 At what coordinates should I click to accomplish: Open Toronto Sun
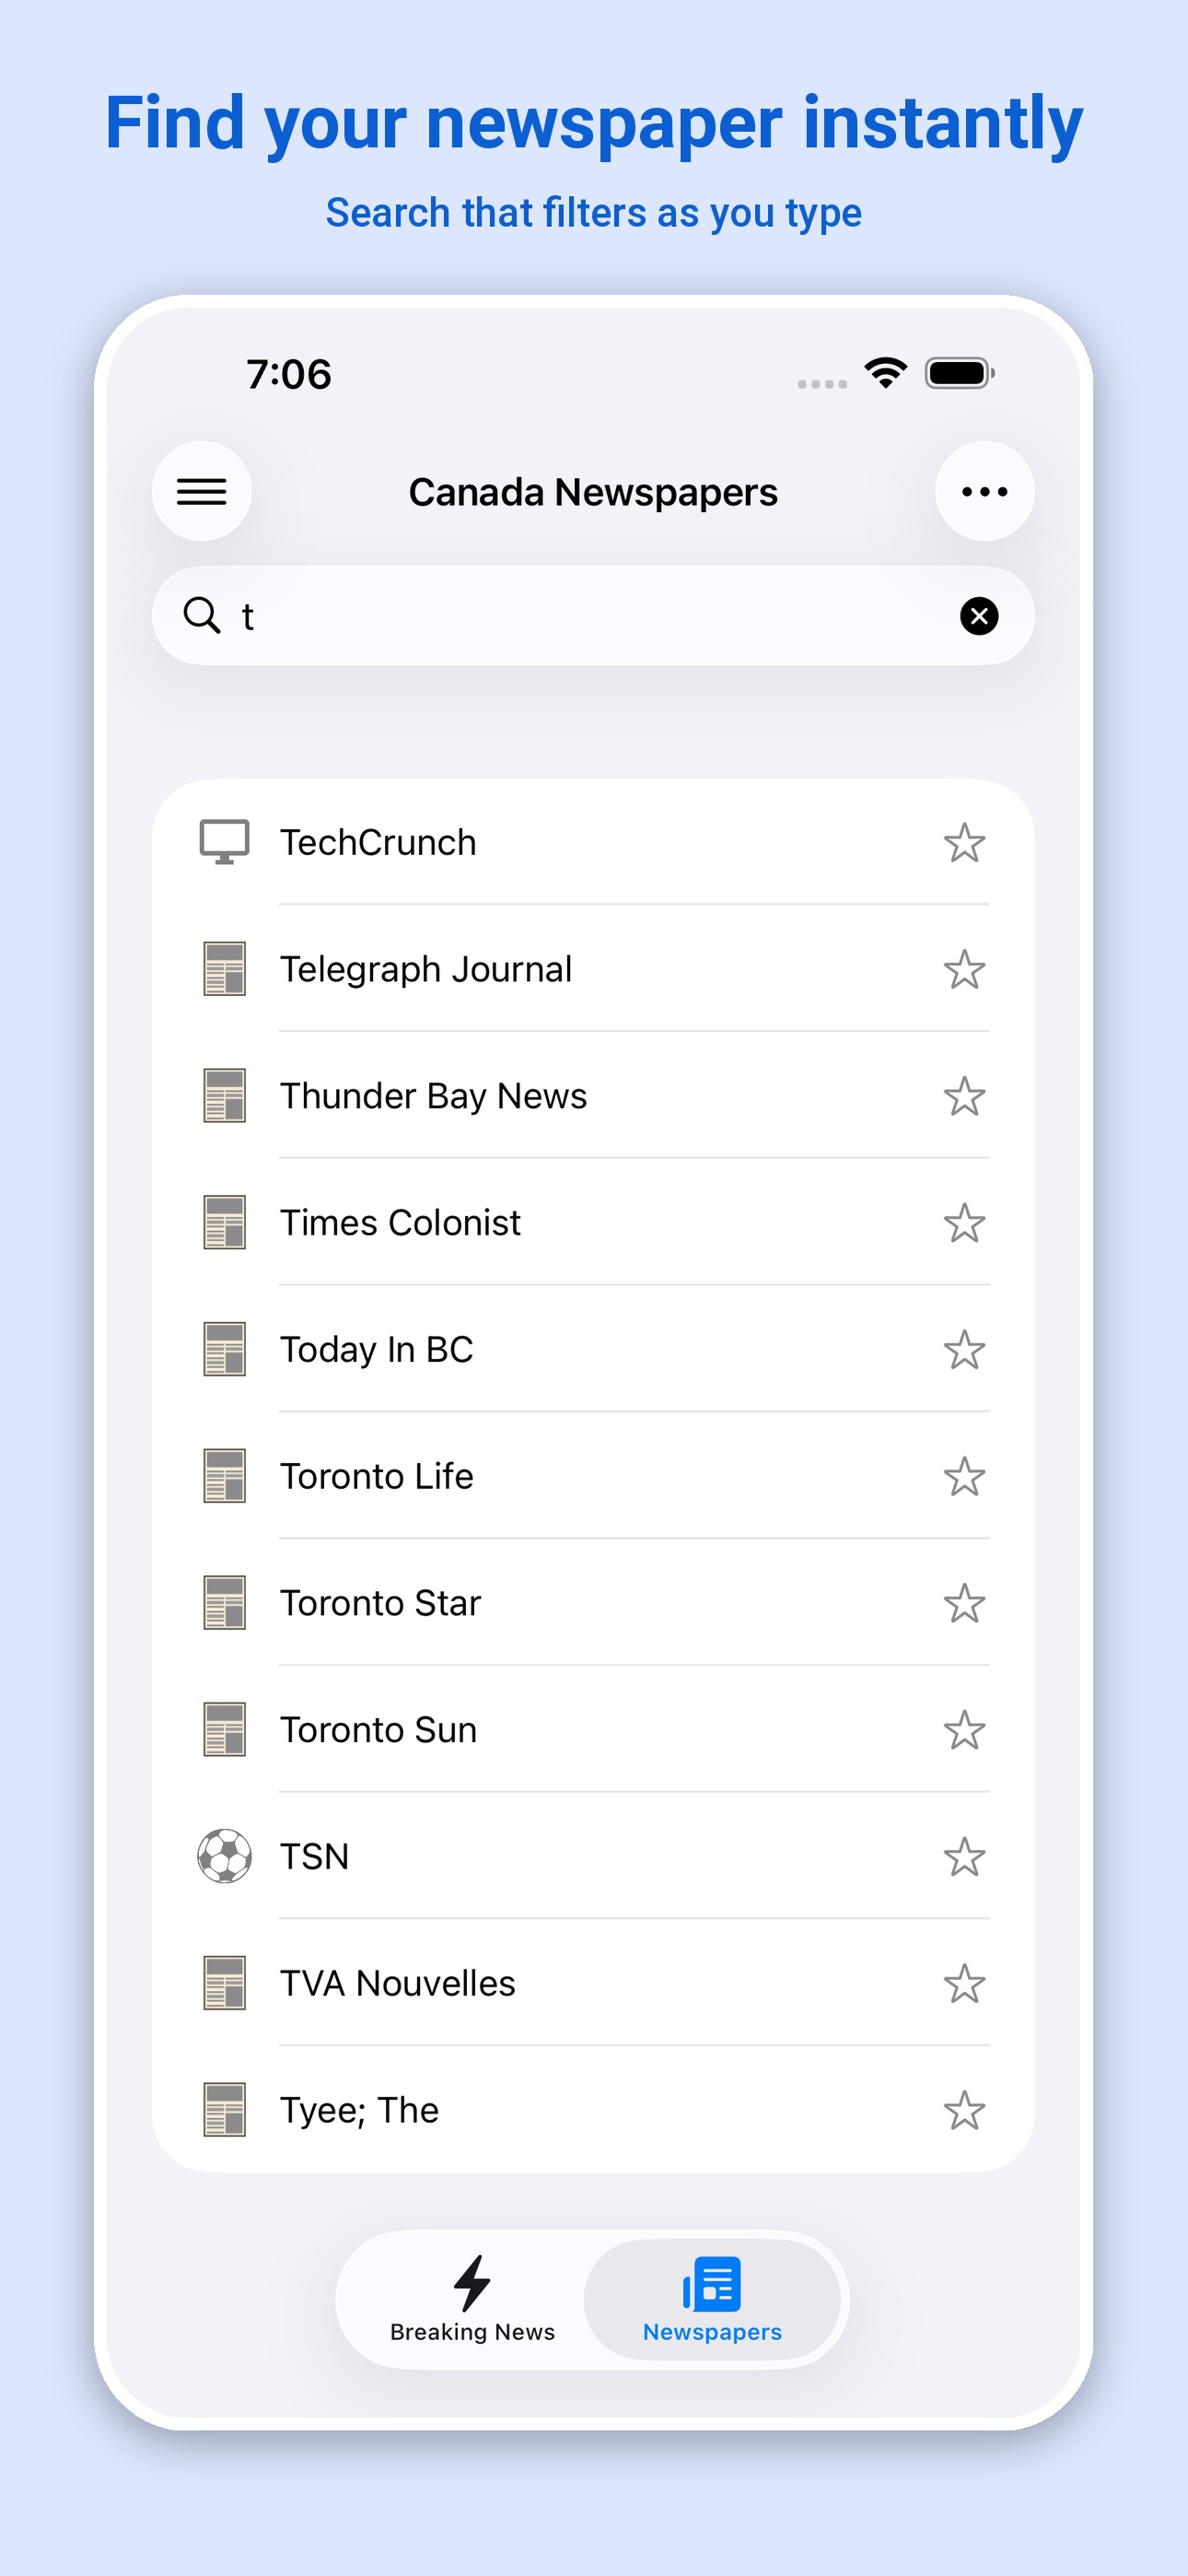pyautogui.click(x=593, y=1730)
